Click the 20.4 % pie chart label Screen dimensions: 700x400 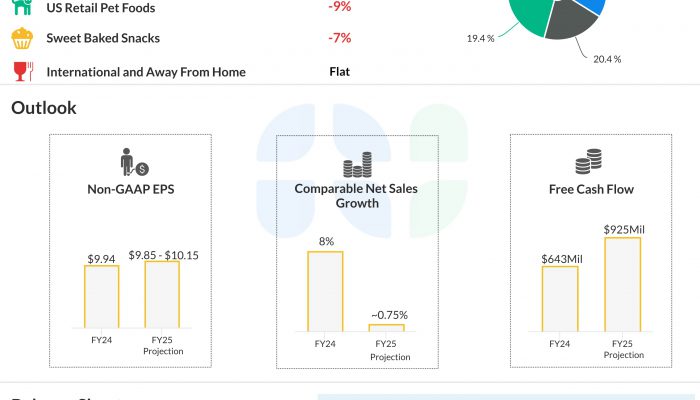607,59
